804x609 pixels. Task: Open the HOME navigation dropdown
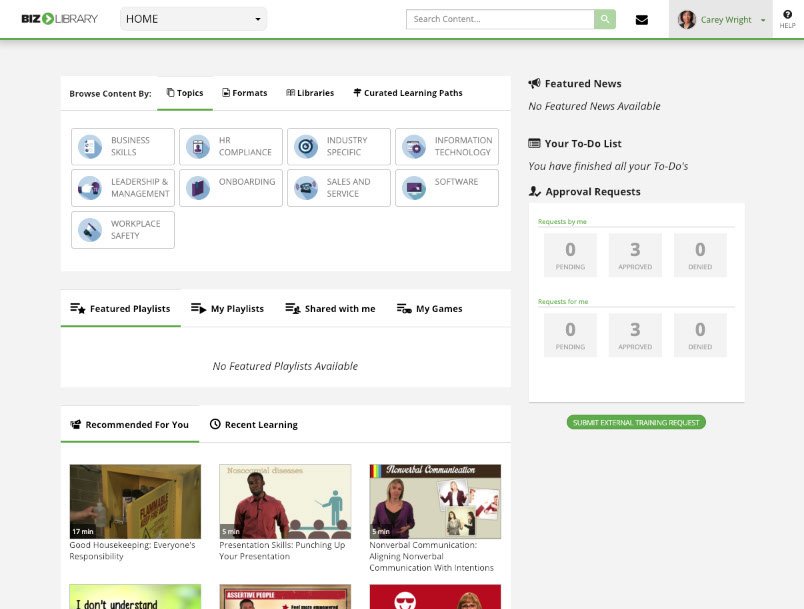pos(193,19)
